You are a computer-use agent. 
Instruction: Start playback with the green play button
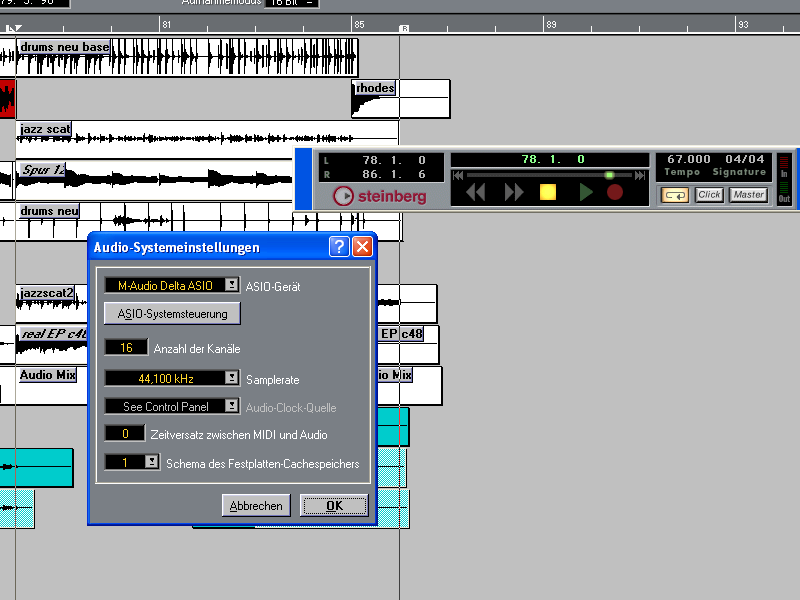point(586,192)
